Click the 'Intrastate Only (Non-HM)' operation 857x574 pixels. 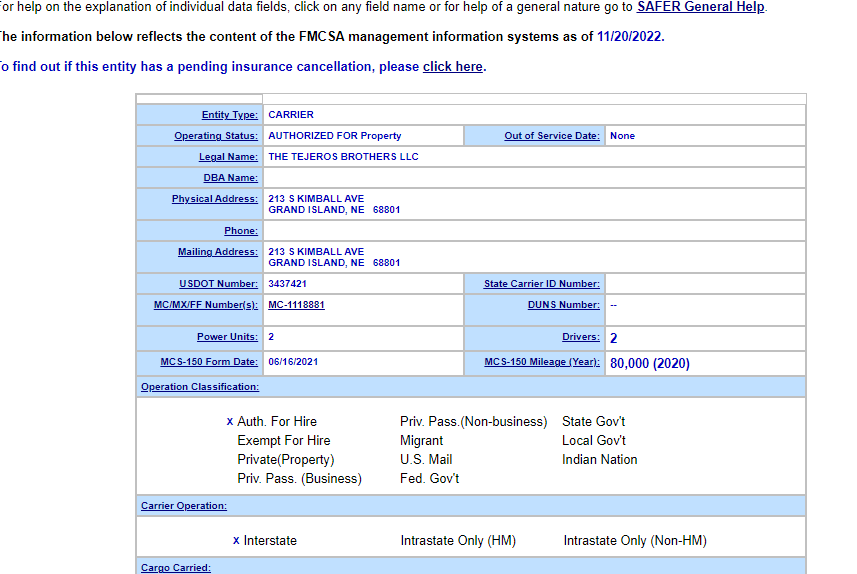click(635, 541)
